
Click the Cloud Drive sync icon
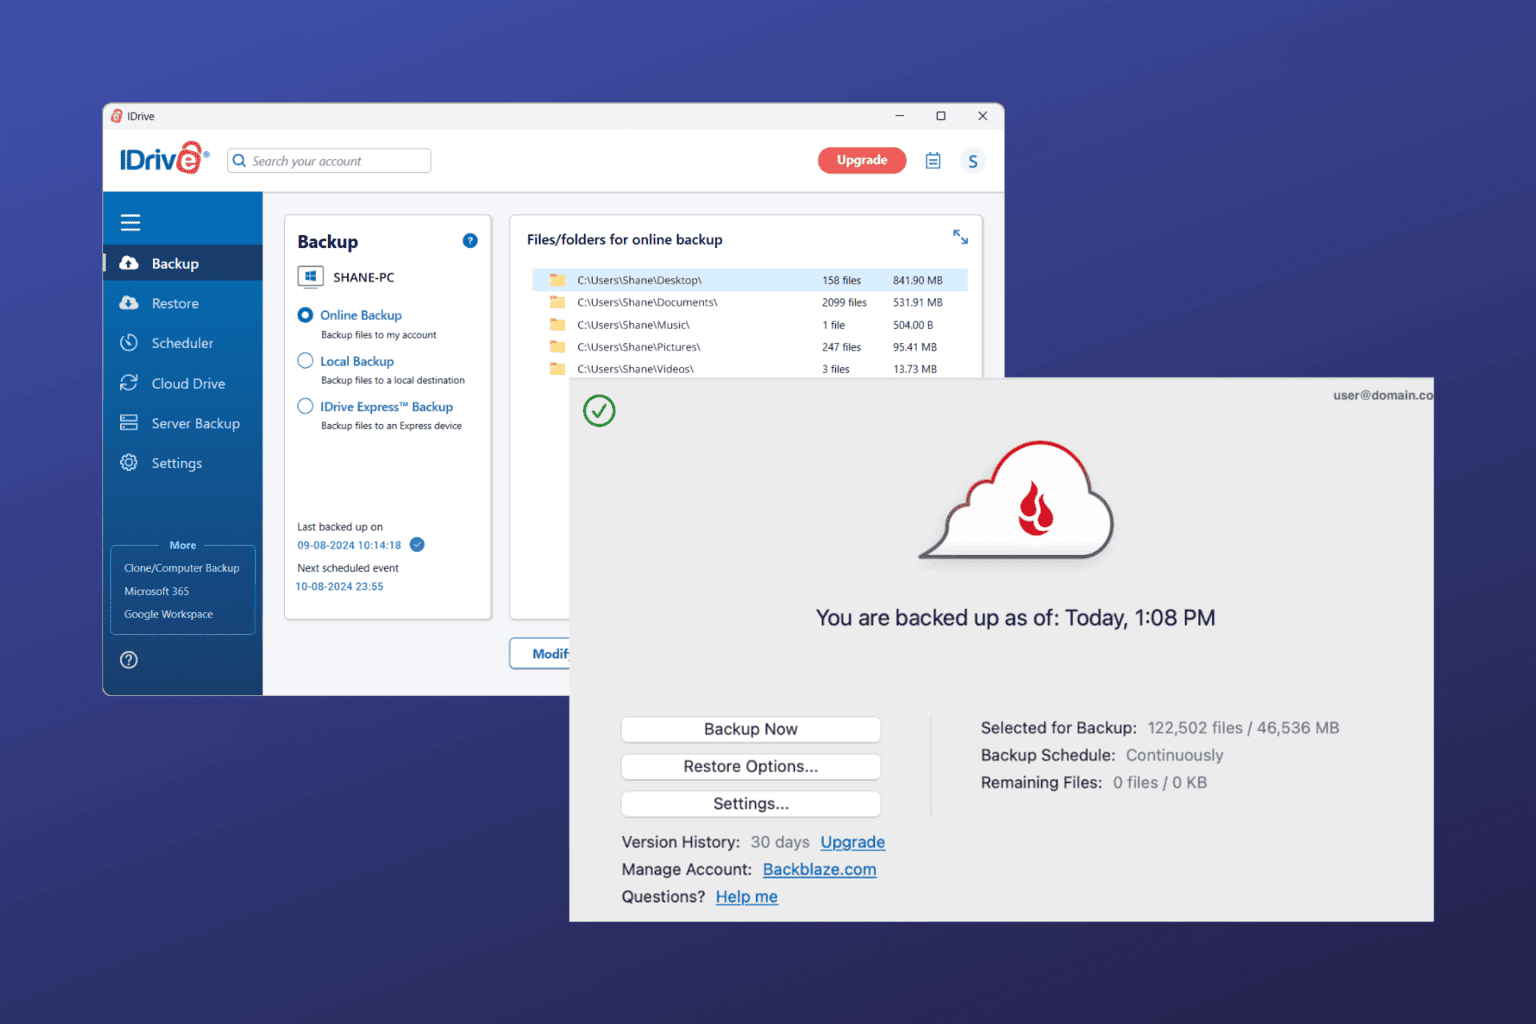click(129, 383)
